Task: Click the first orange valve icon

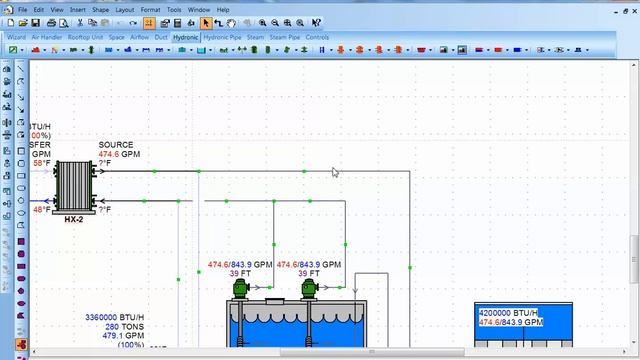Action: [x=340, y=50]
